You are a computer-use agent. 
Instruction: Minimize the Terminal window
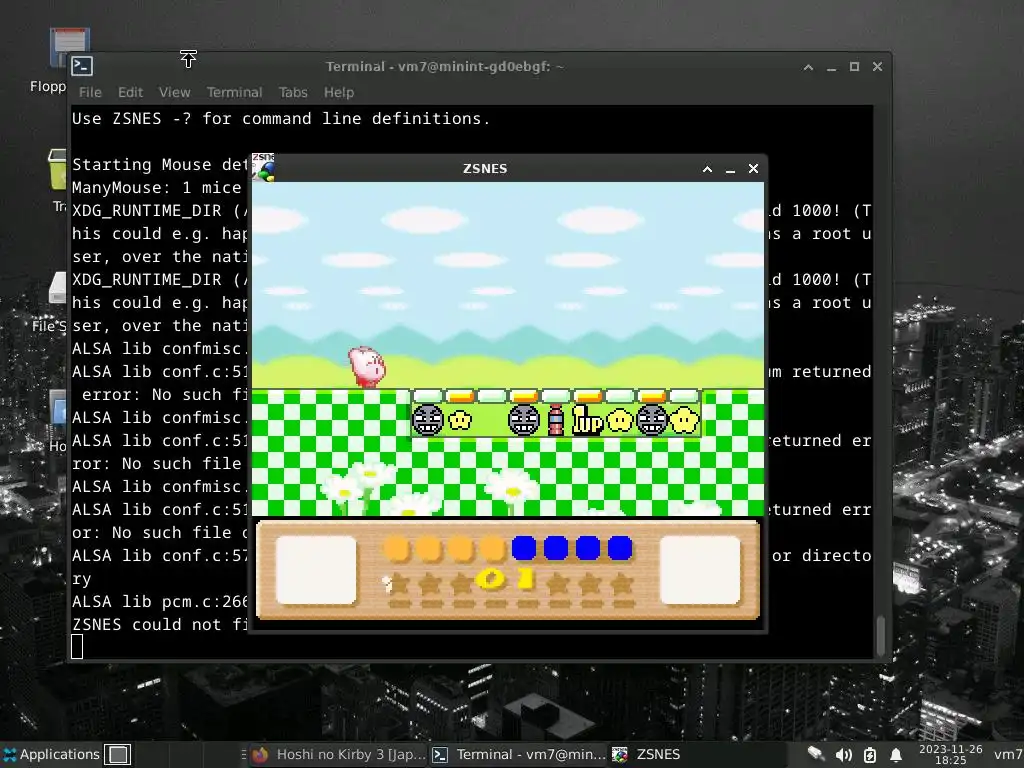click(831, 67)
